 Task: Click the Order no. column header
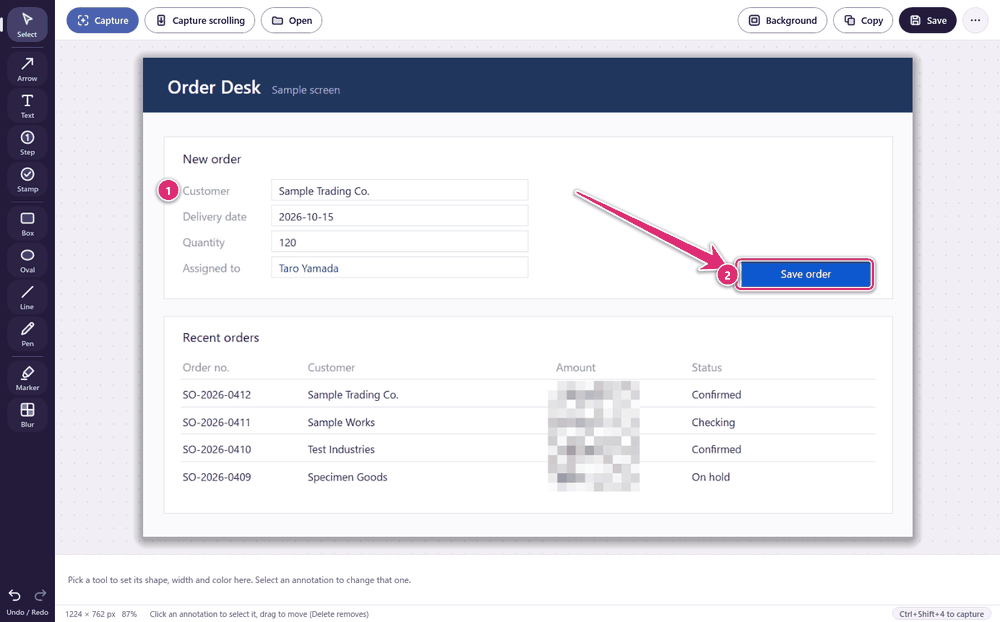tap(205, 367)
